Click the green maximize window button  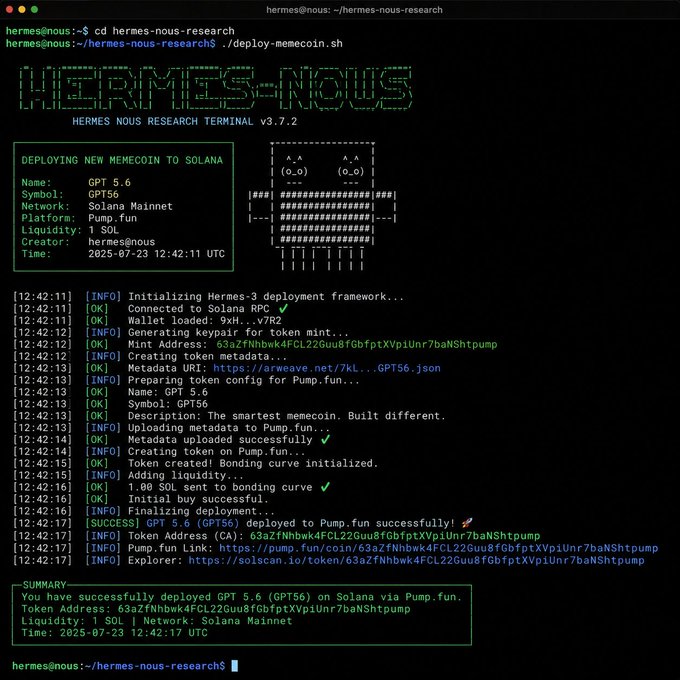[34, 10]
